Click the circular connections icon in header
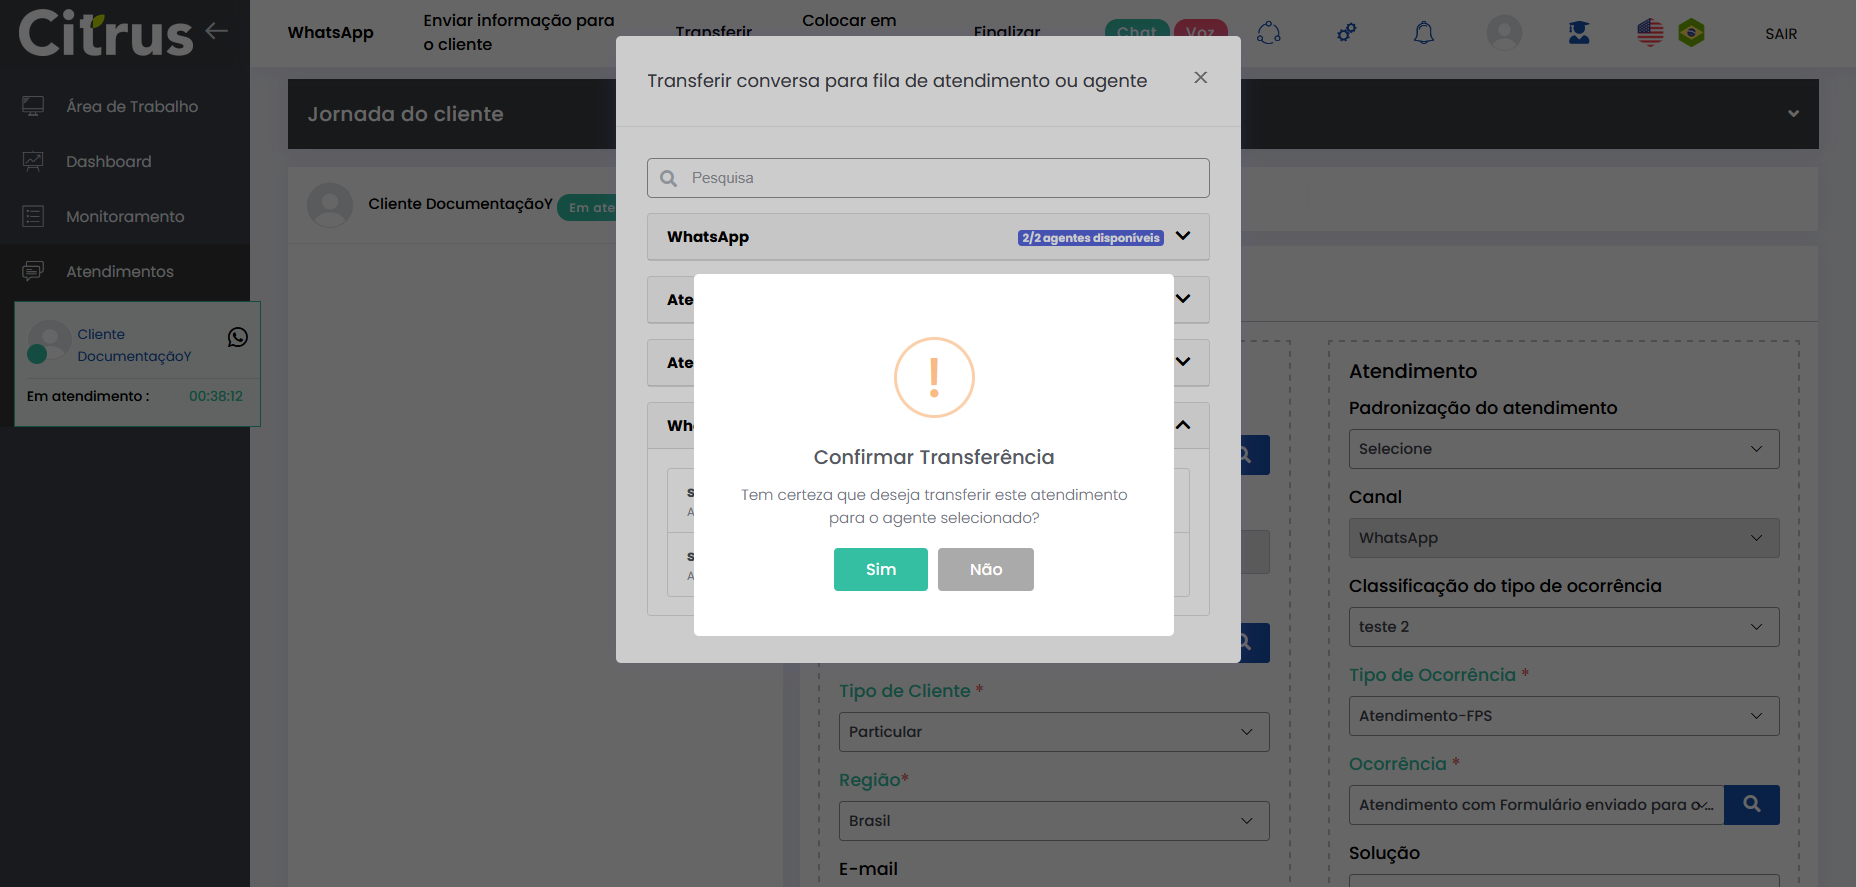Image resolution: width=1857 pixels, height=887 pixels. tap(1269, 33)
